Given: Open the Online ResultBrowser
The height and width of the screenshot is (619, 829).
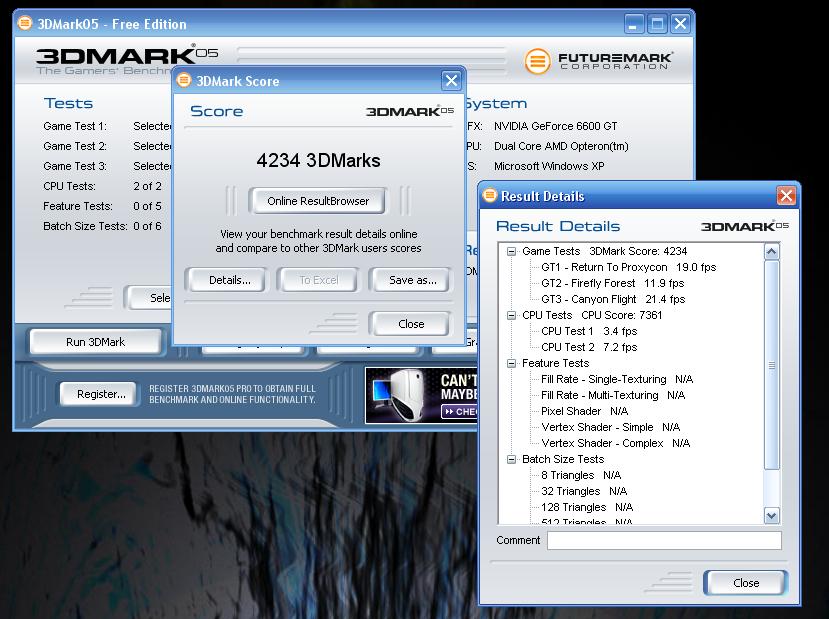Looking at the screenshot, I should (x=318, y=201).
